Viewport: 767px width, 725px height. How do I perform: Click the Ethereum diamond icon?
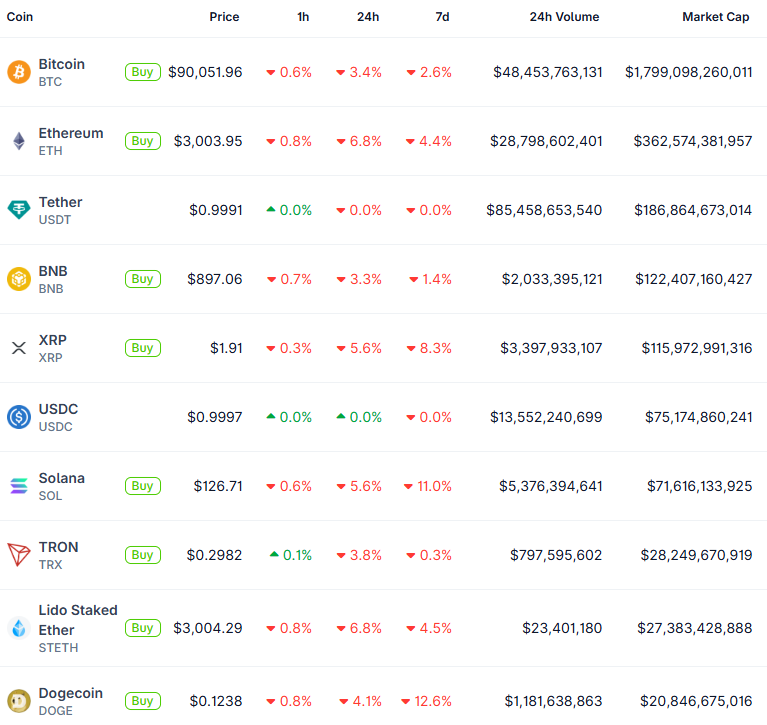click(19, 141)
